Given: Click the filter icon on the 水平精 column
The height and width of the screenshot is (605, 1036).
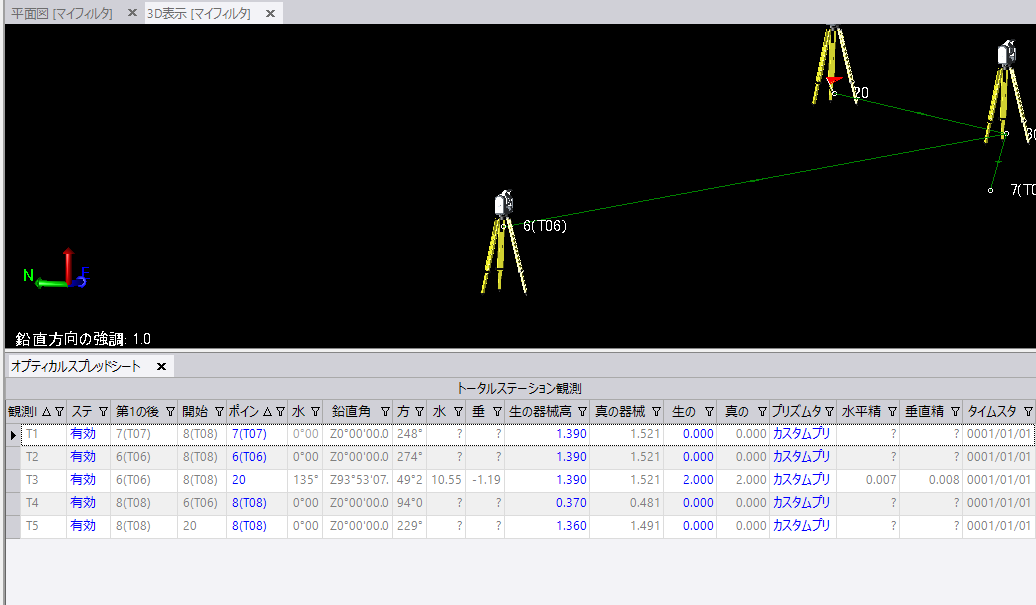Looking at the screenshot, I should pos(893,410).
